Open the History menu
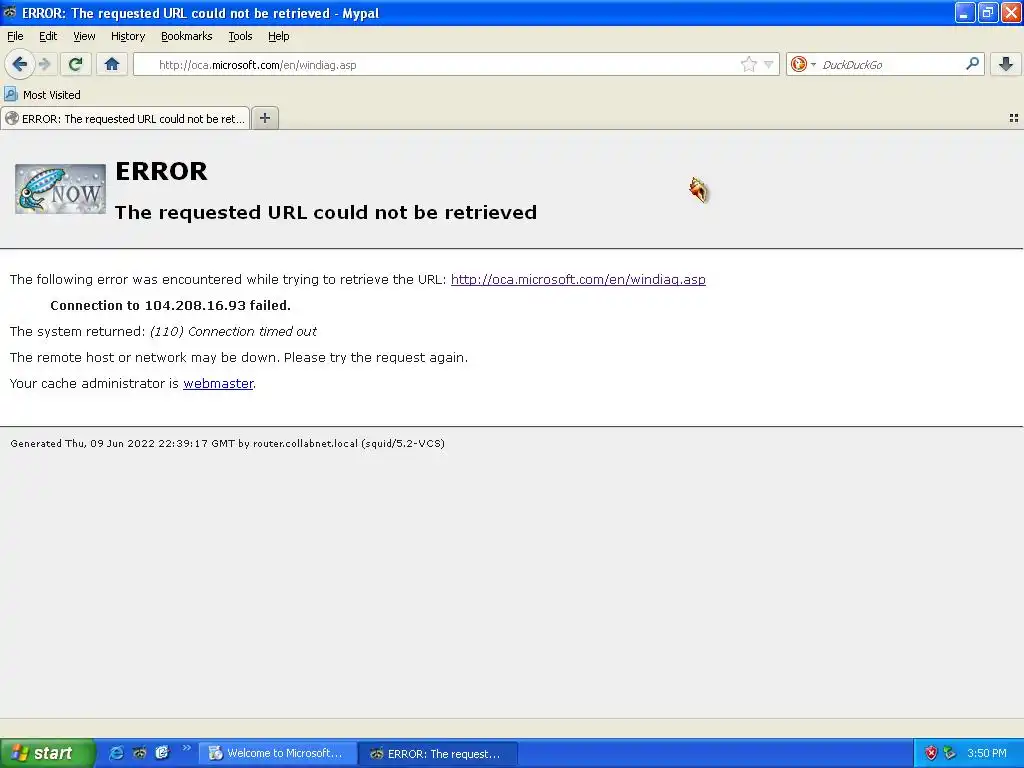The height and width of the screenshot is (768, 1024). click(x=128, y=36)
